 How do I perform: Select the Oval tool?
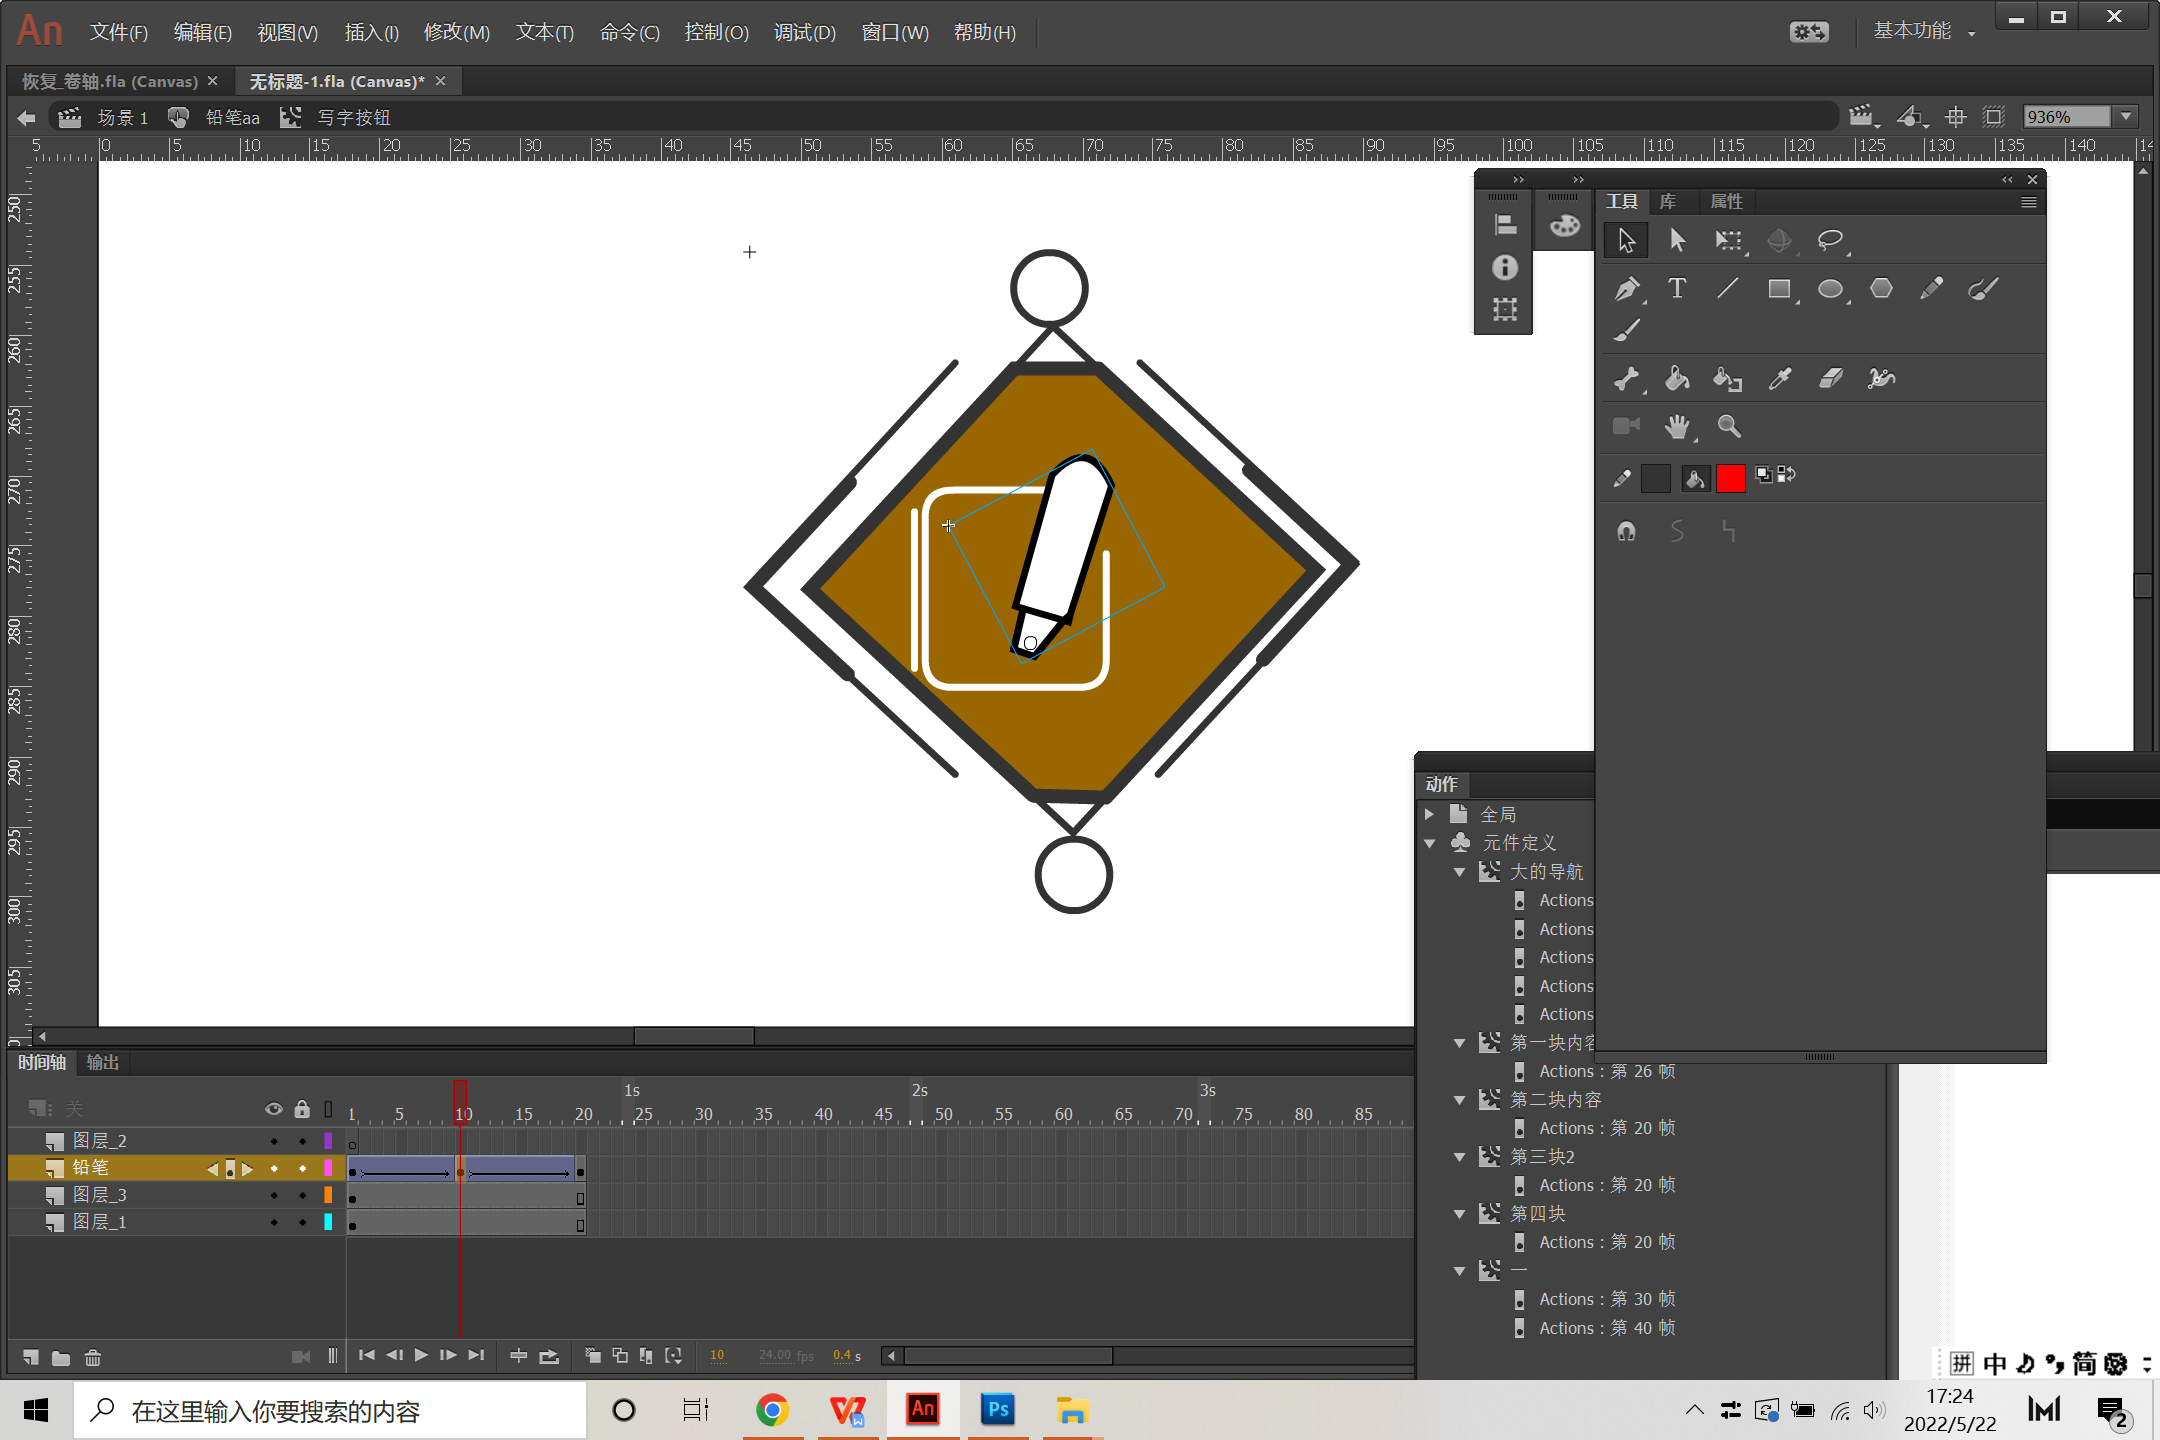[1830, 289]
